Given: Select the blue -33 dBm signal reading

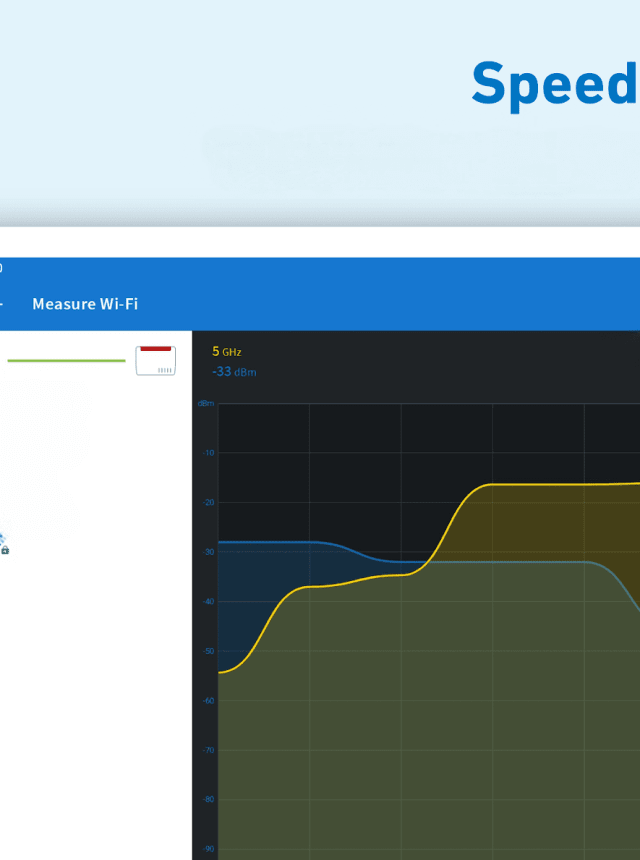Looking at the screenshot, I should pyautogui.click(x=234, y=372).
